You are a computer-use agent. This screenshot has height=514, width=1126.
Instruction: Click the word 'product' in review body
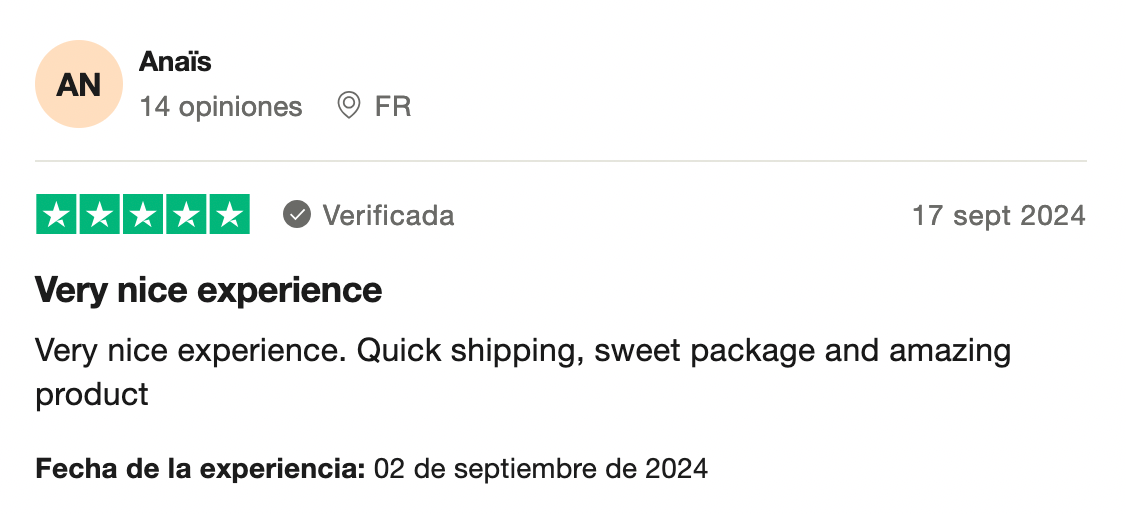pyautogui.click(x=92, y=394)
